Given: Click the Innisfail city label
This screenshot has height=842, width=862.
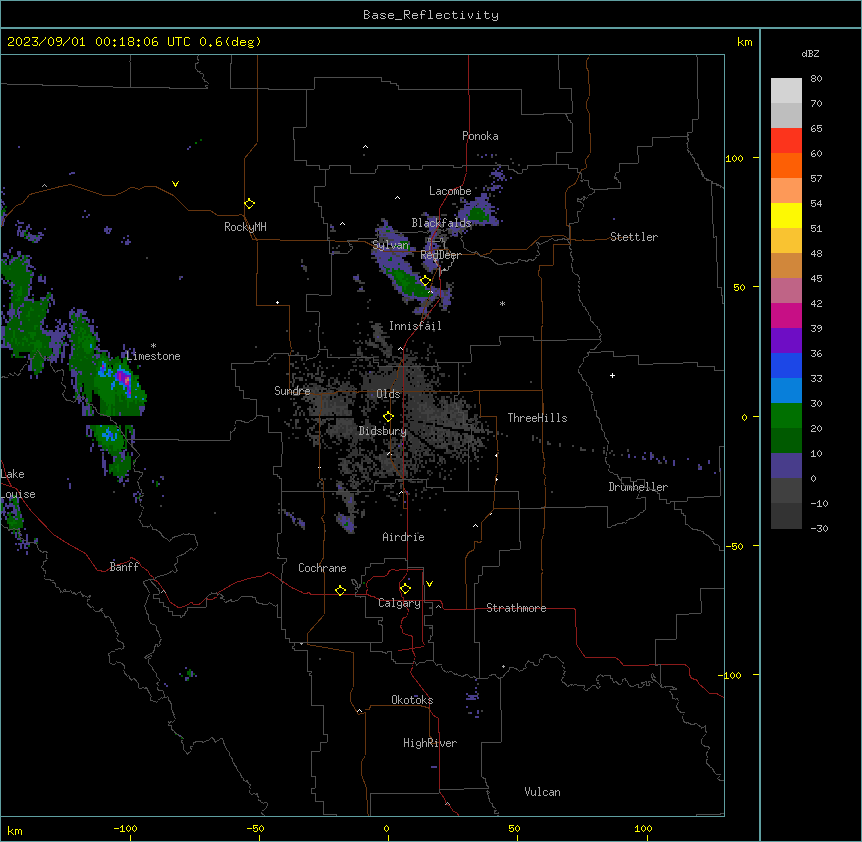Looking at the screenshot, I should click(415, 326).
